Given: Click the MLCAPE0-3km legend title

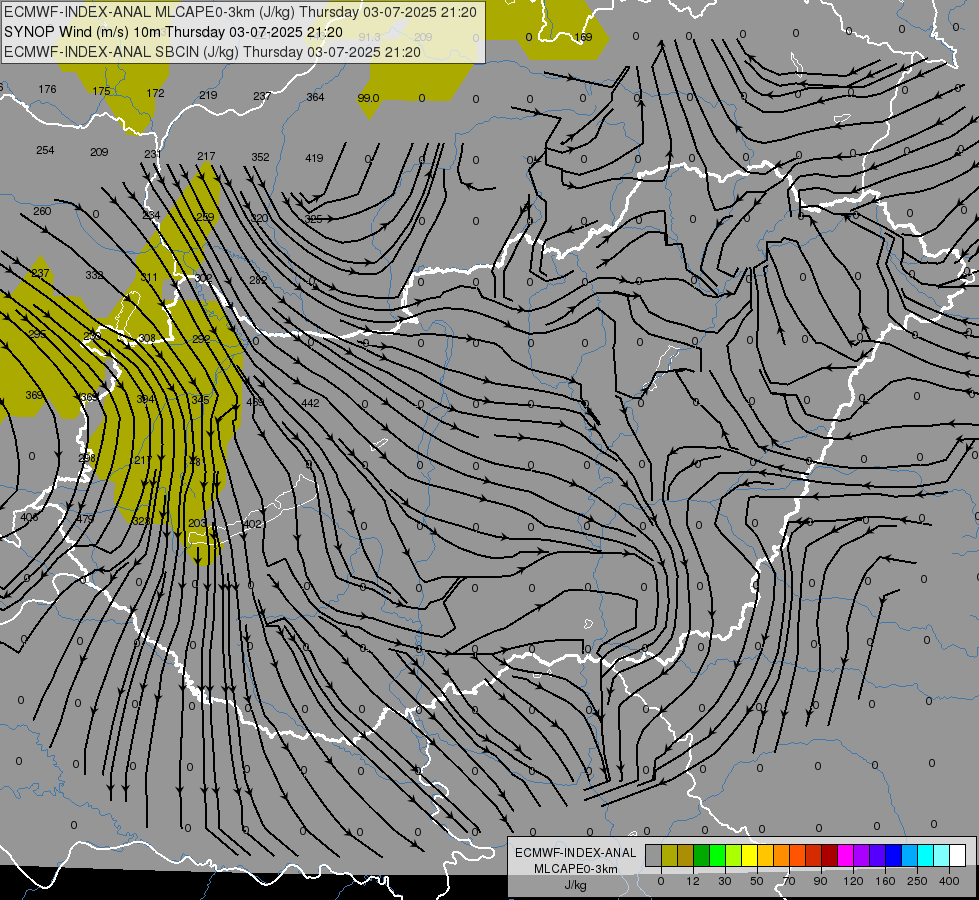Looking at the screenshot, I should coord(576,869).
